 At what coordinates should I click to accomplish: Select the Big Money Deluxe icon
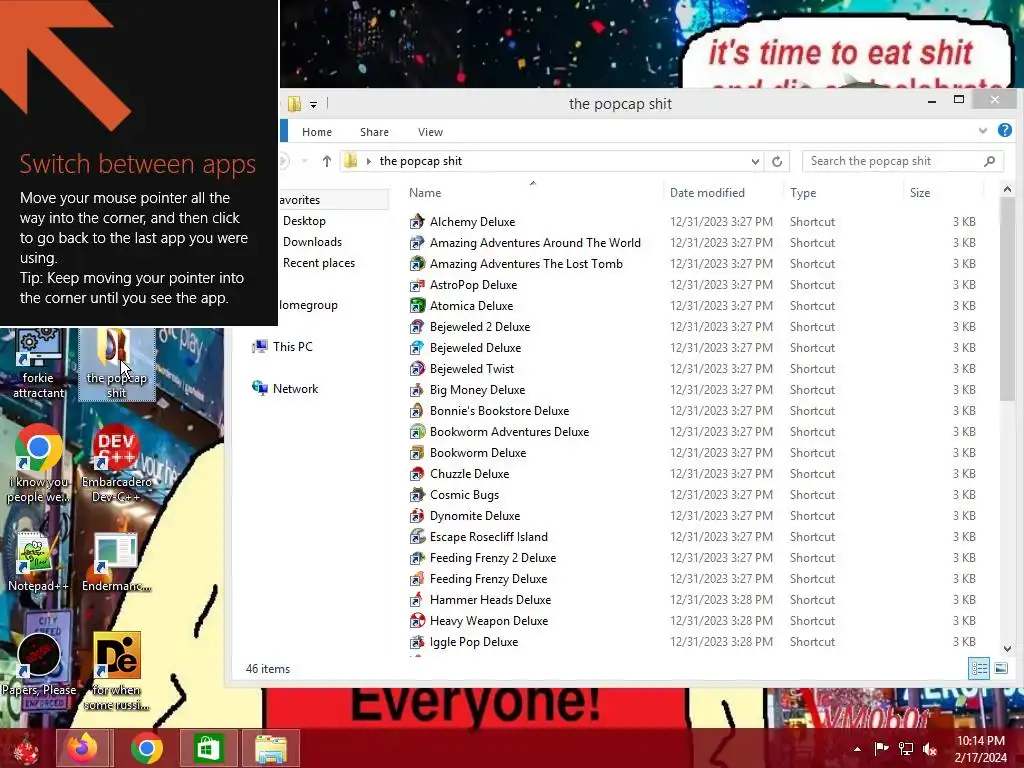(417, 390)
